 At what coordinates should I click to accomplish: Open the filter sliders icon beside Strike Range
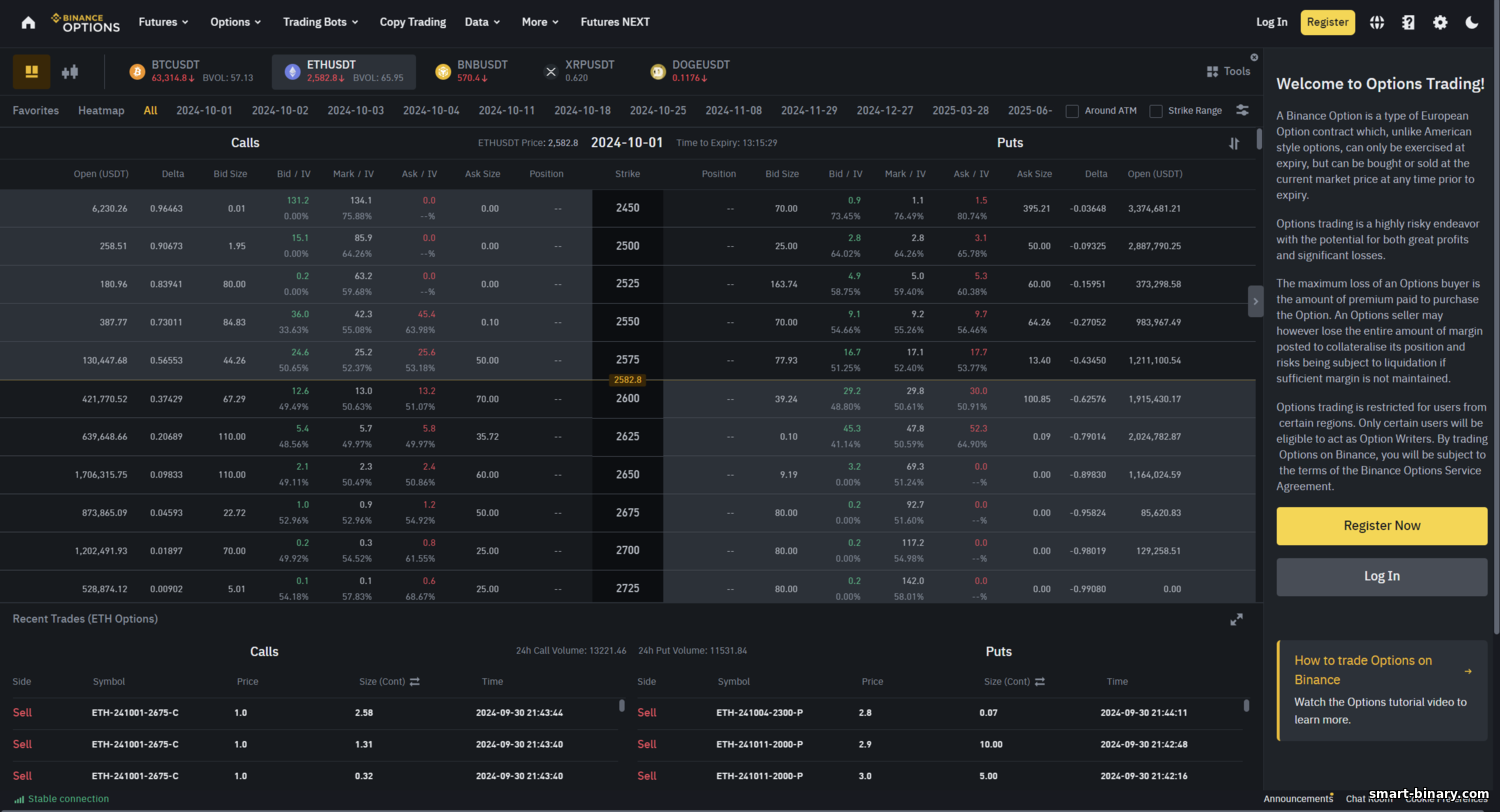coord(1242,110)
